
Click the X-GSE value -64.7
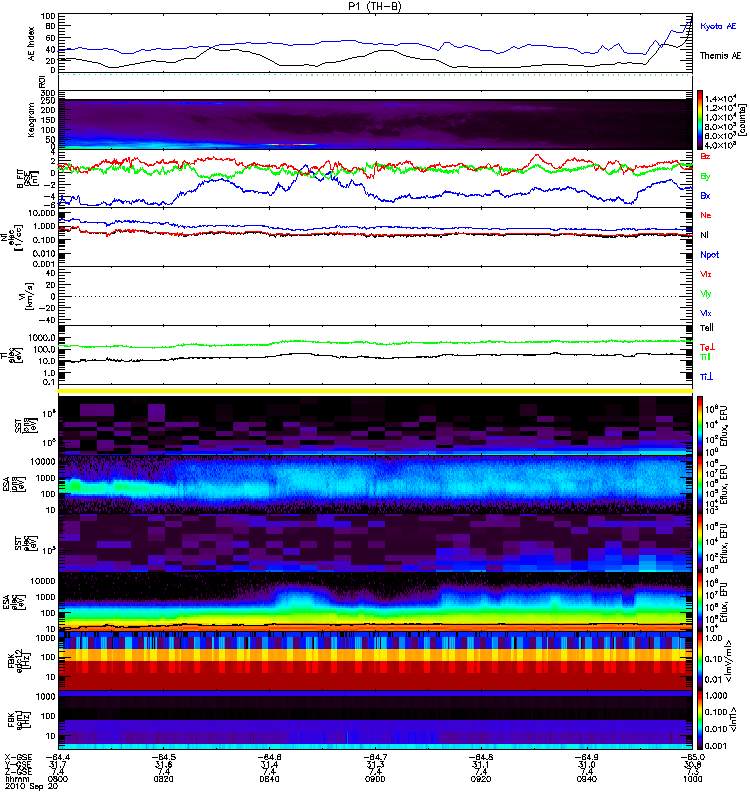coord(375,757)
